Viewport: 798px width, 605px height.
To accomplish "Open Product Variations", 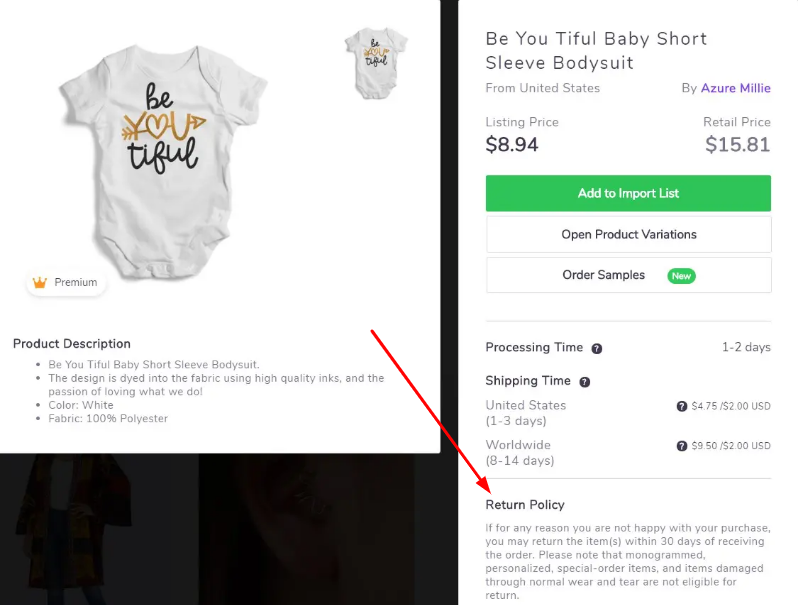I will 628,235.
